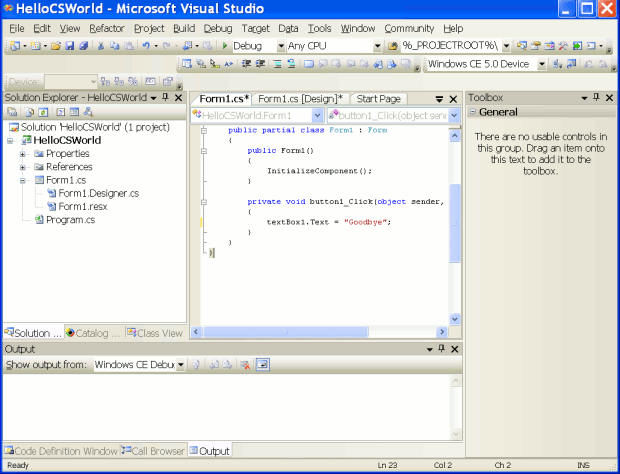Open the Windows CE 5.0 Device dropdown
620x474 pixels.
tap(542, 64)
